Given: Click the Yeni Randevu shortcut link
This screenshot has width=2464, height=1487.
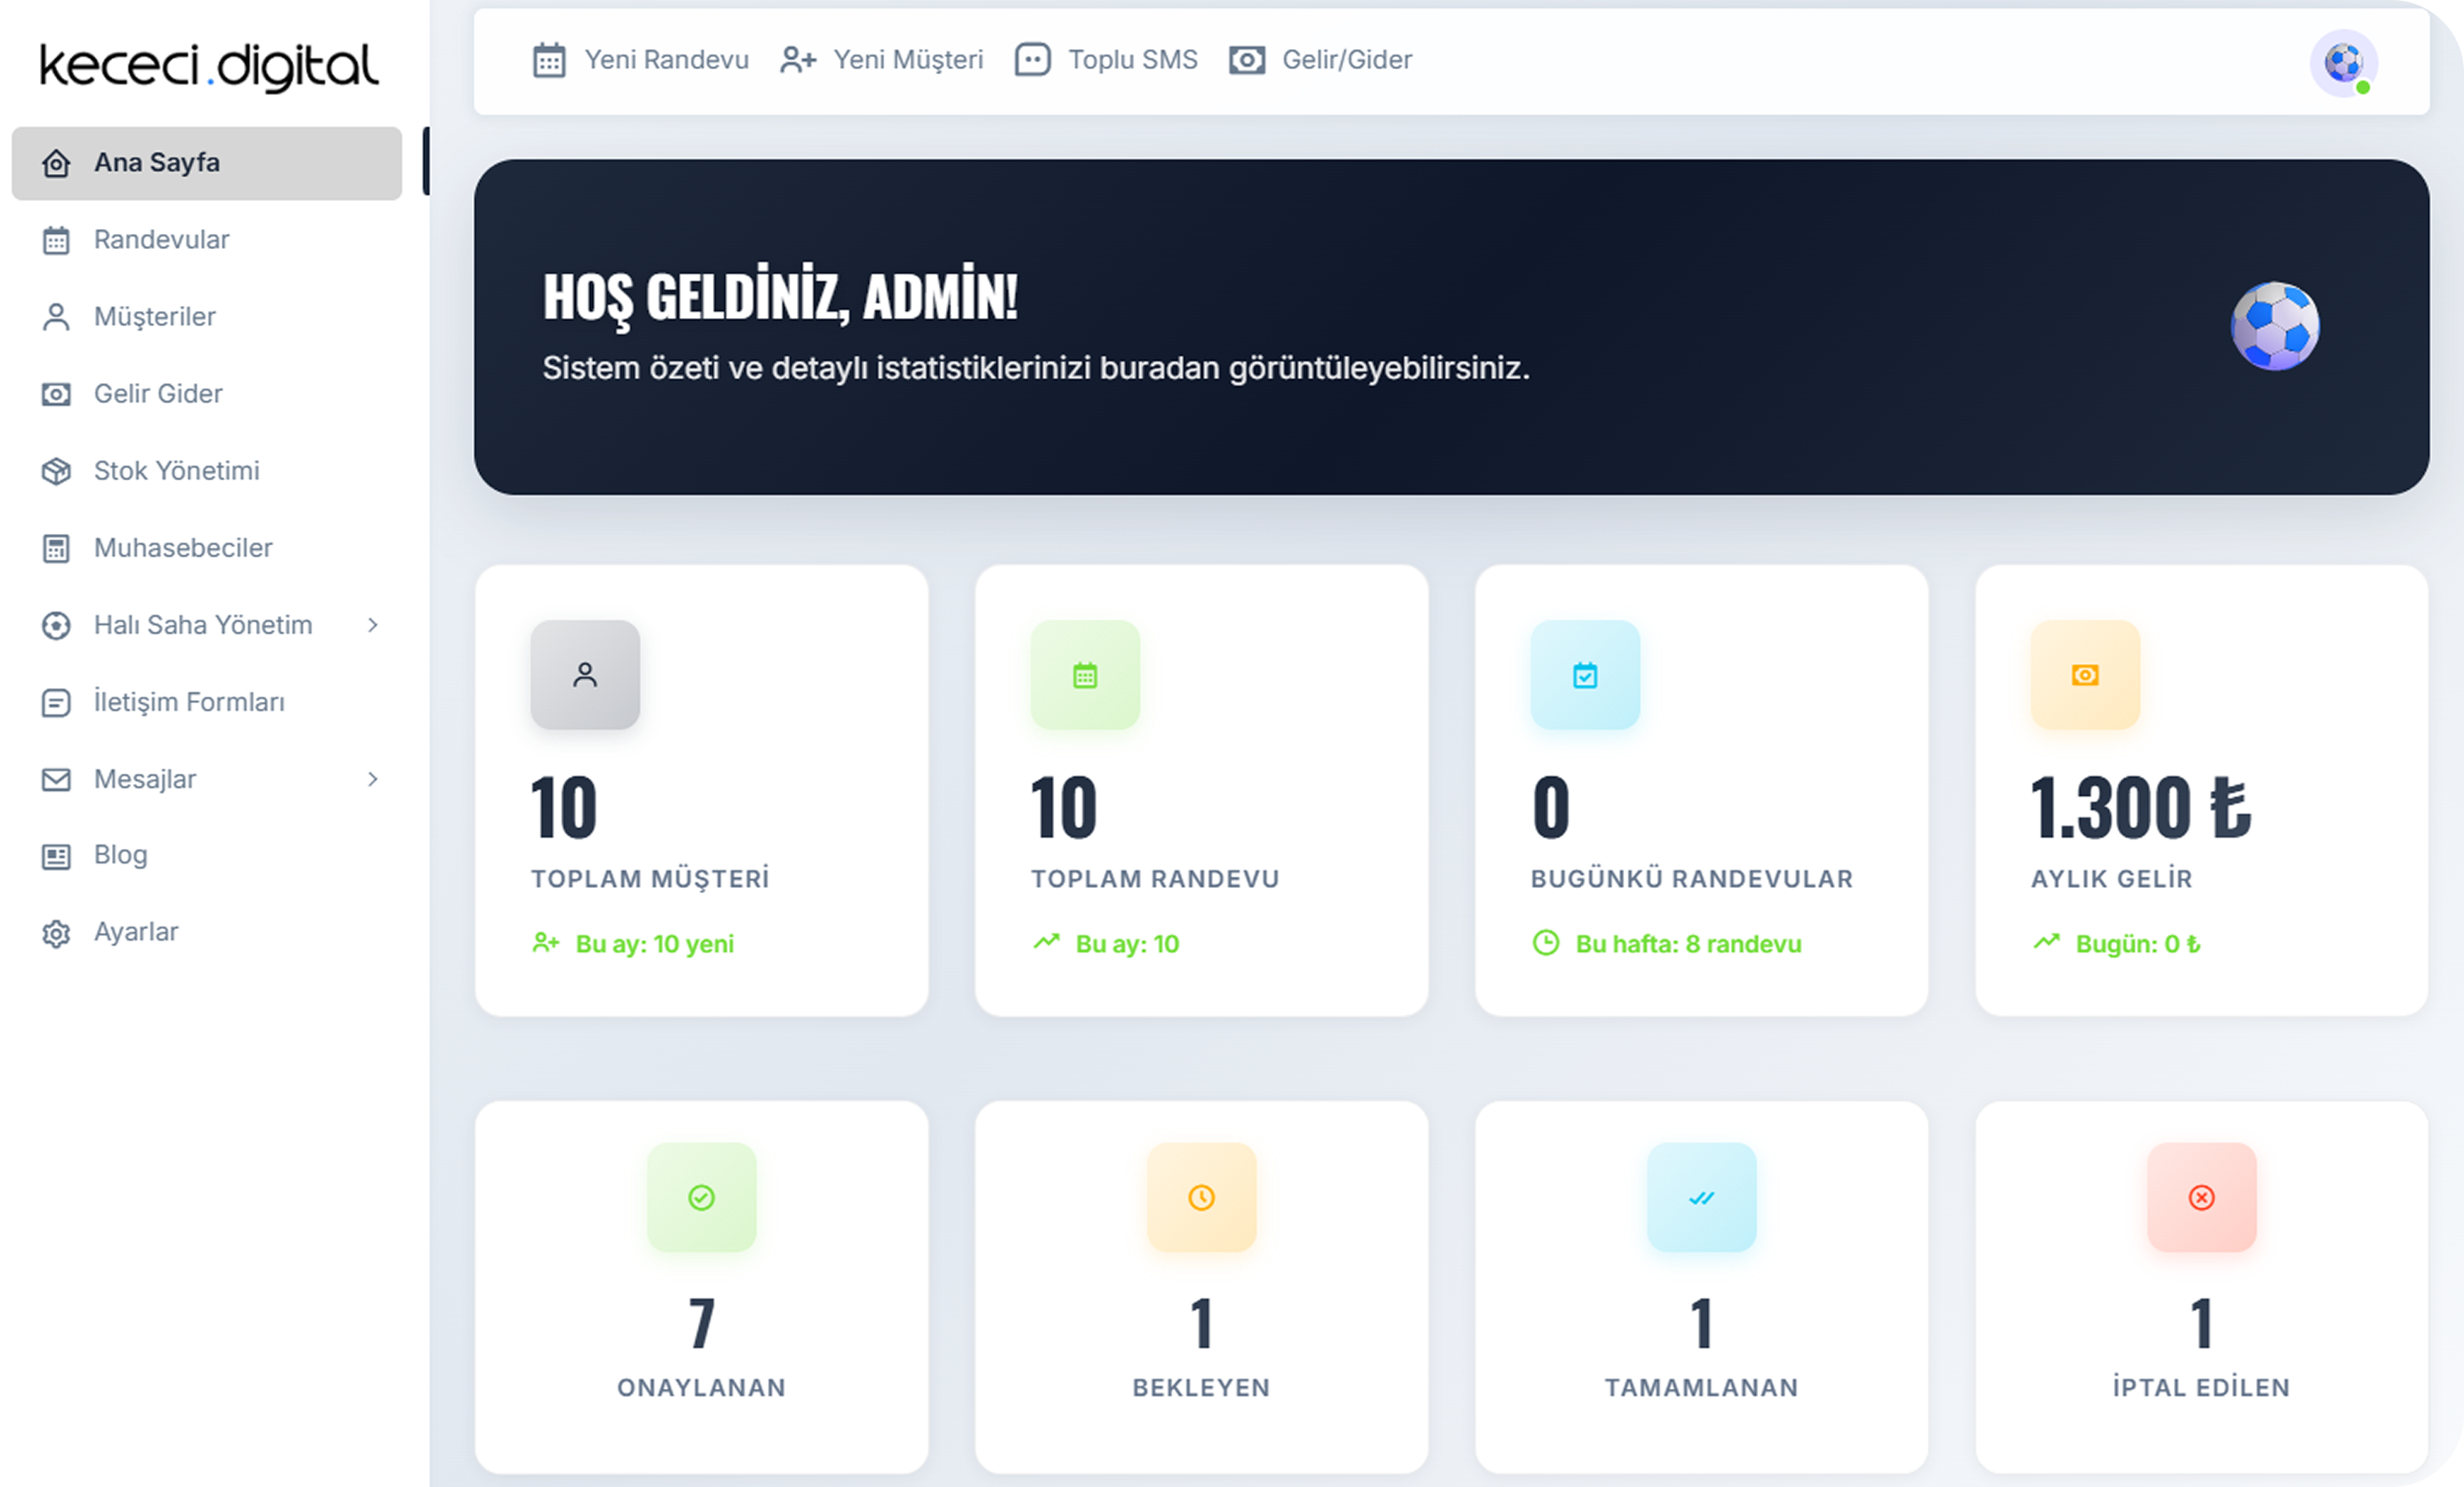Looking at the screenshot, I should tap(640, 60).
